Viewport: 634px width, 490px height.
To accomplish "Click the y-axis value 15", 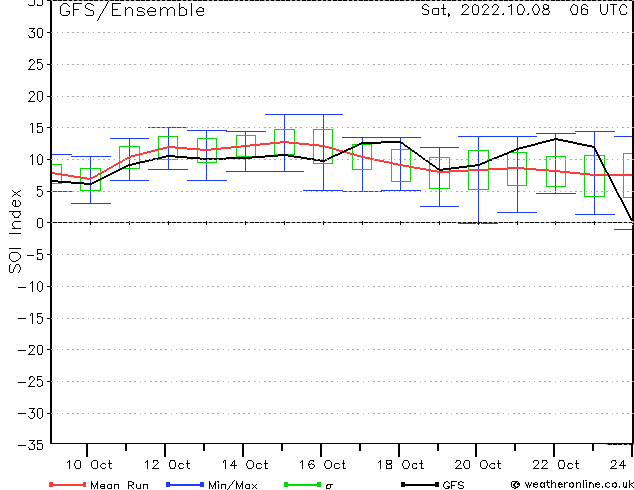I will coord(36,128).
